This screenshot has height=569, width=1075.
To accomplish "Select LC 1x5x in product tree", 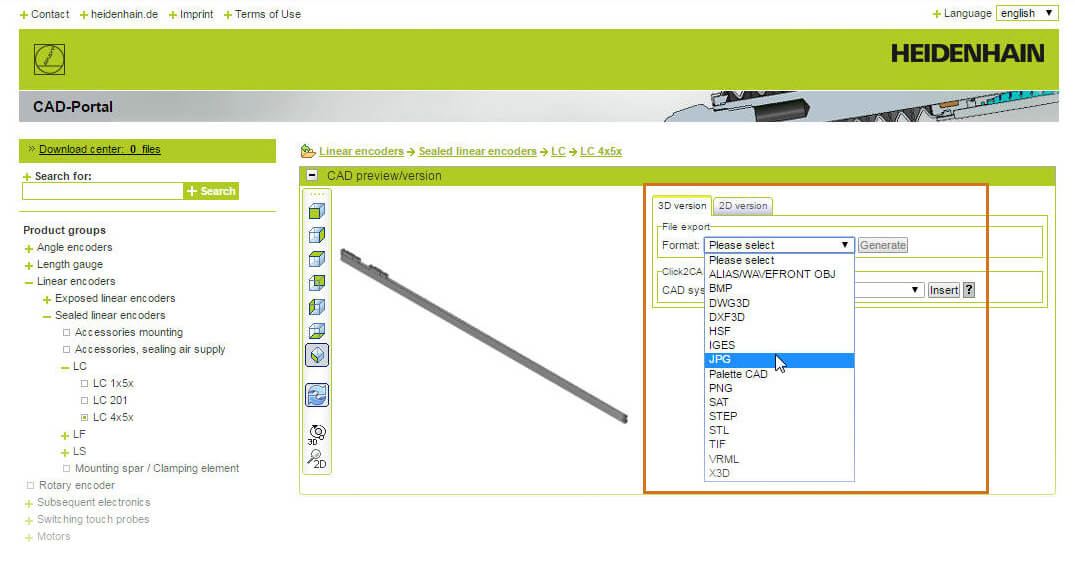I will tap(113, 383).
